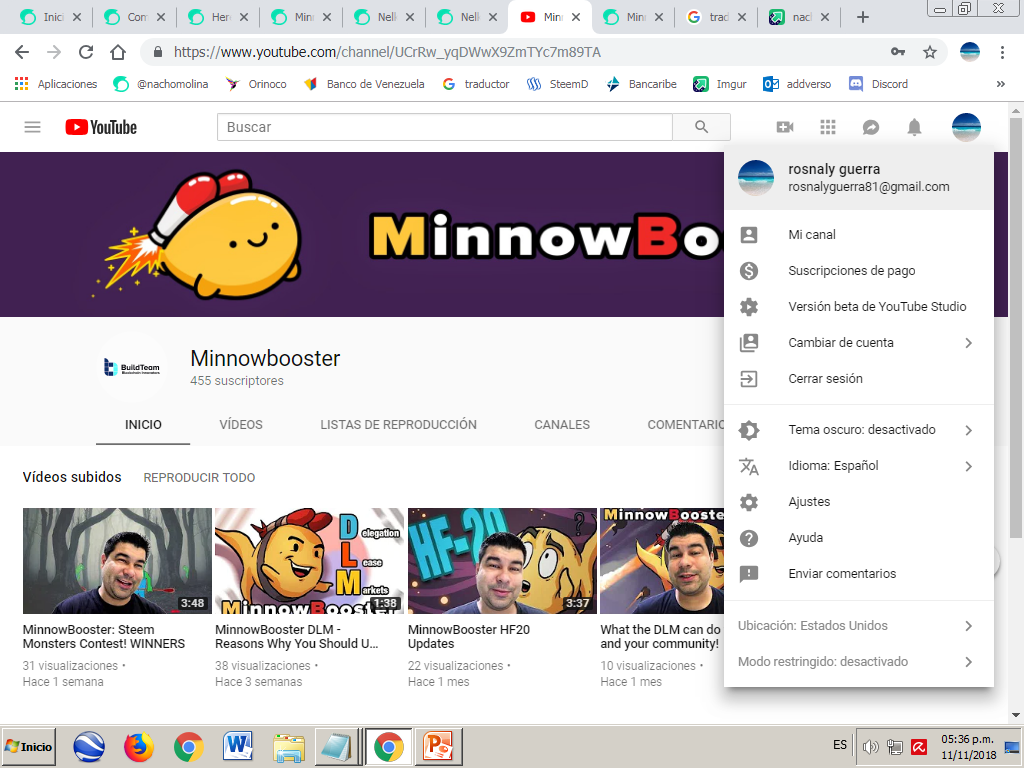Click the Suscripciones de pago dollar icon
This screenshot has width=1024, height=768.
[x=749, y=270]
